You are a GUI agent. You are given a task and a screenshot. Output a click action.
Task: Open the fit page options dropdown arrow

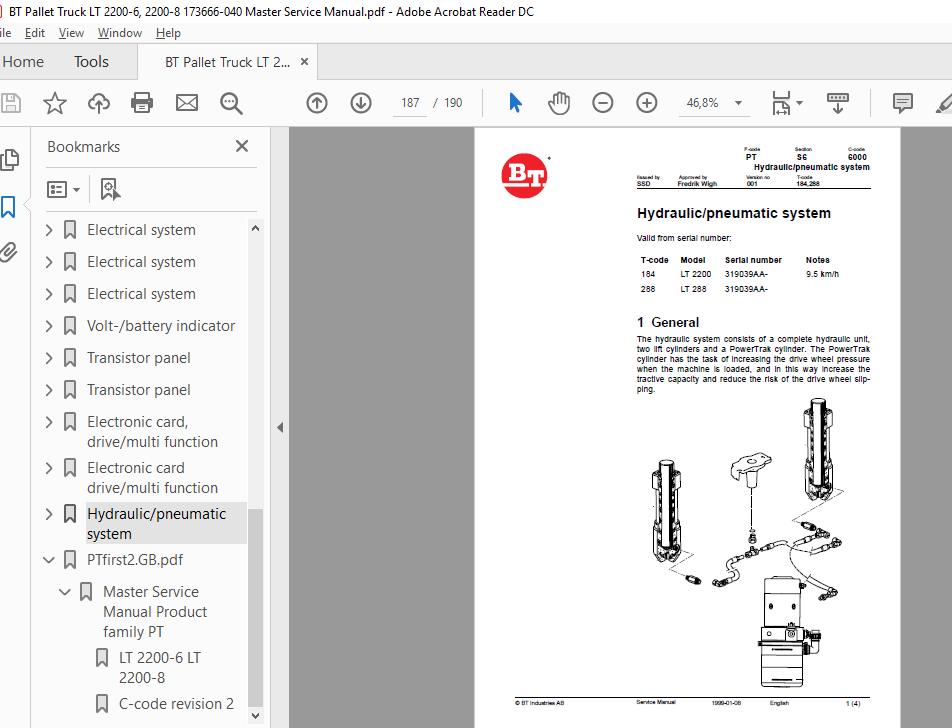[799, 103]
